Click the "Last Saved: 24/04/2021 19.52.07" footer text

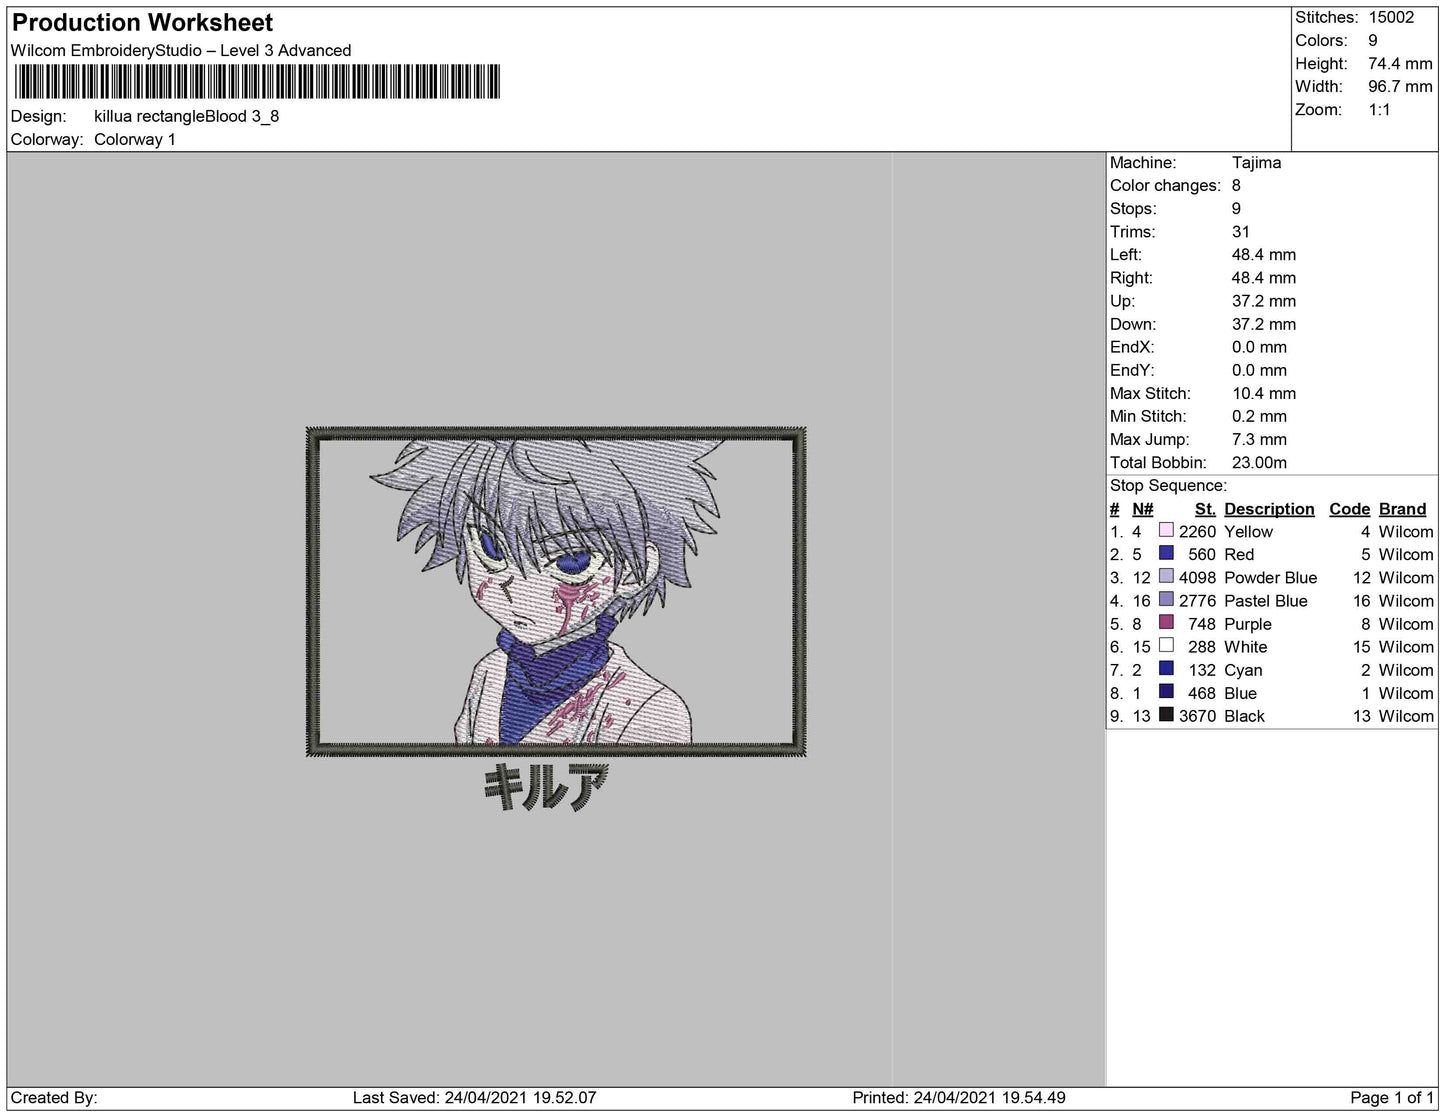pyautogui.click(x=474, y=1097)
